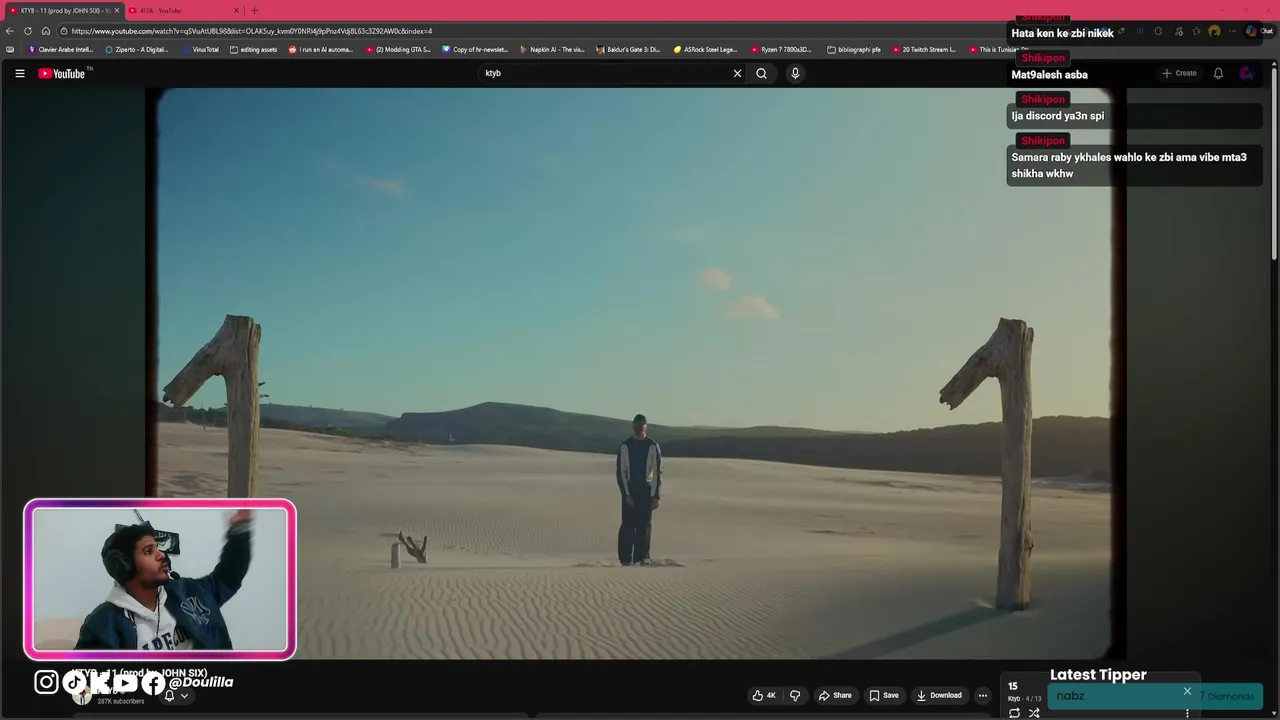Open YouTube notifications bell
This screenshot has width=1280, height=720.
coord(1218,73)
